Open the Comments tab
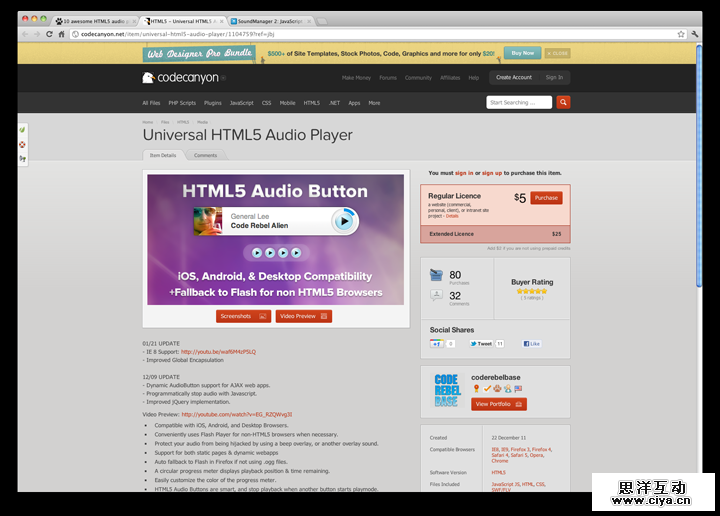Image resolution: width=720 pixels, height=516 pixels. [205, 155]
